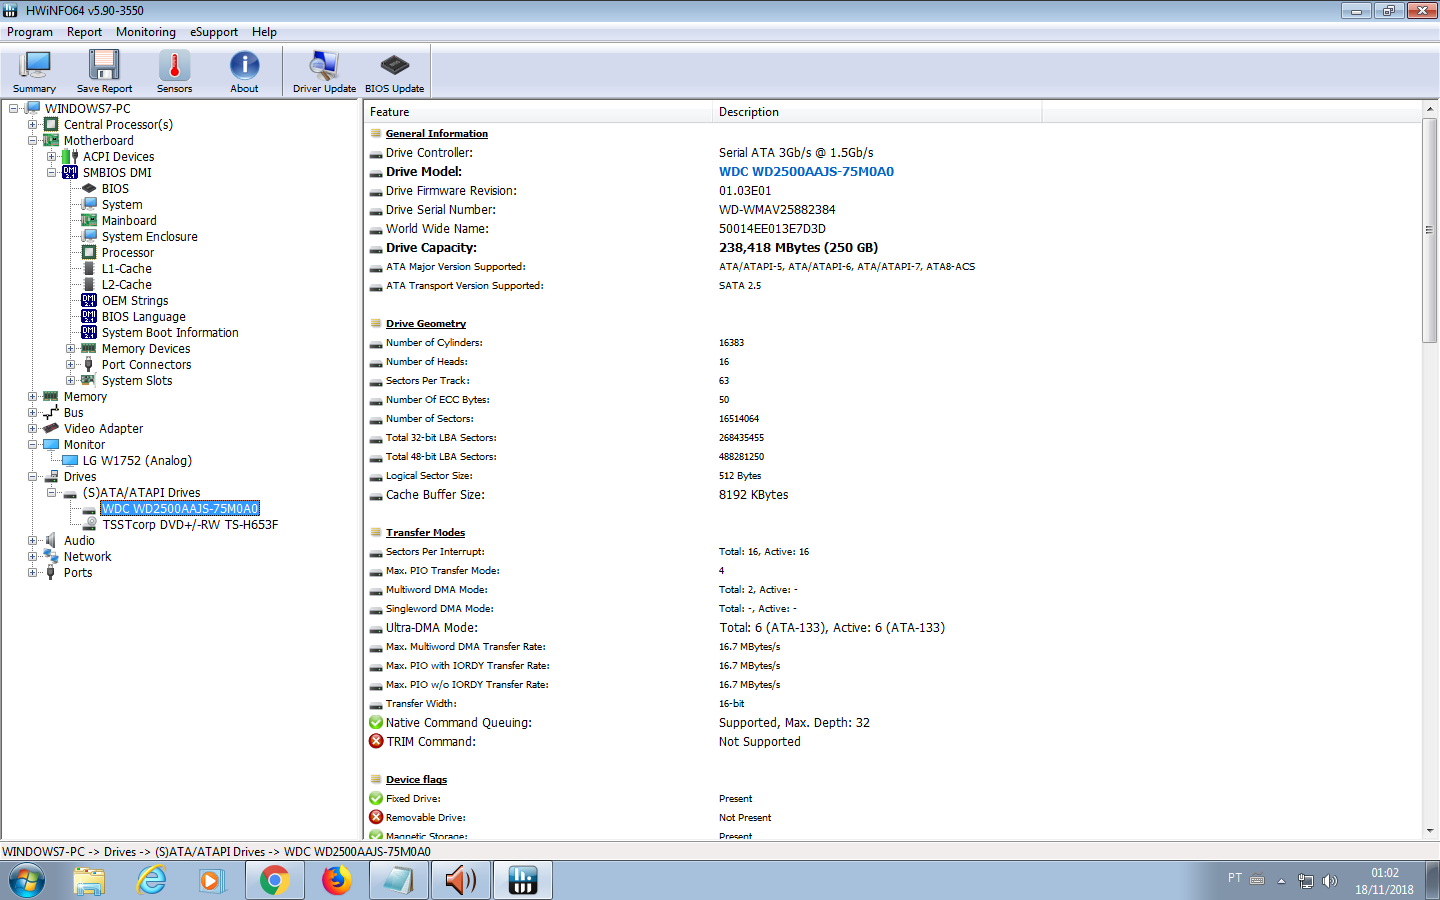Click the HWiNFO taskbar button

point(523,881)
